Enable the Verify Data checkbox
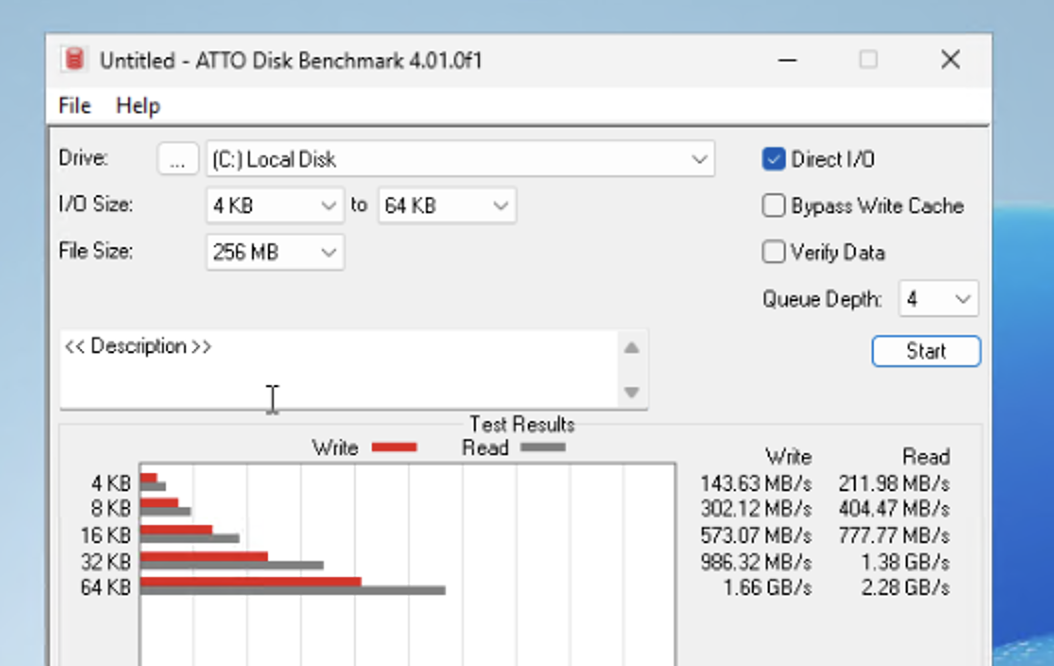Viewport: 1054px width, 666px height. pyautogui.click(x=774, y=253)
